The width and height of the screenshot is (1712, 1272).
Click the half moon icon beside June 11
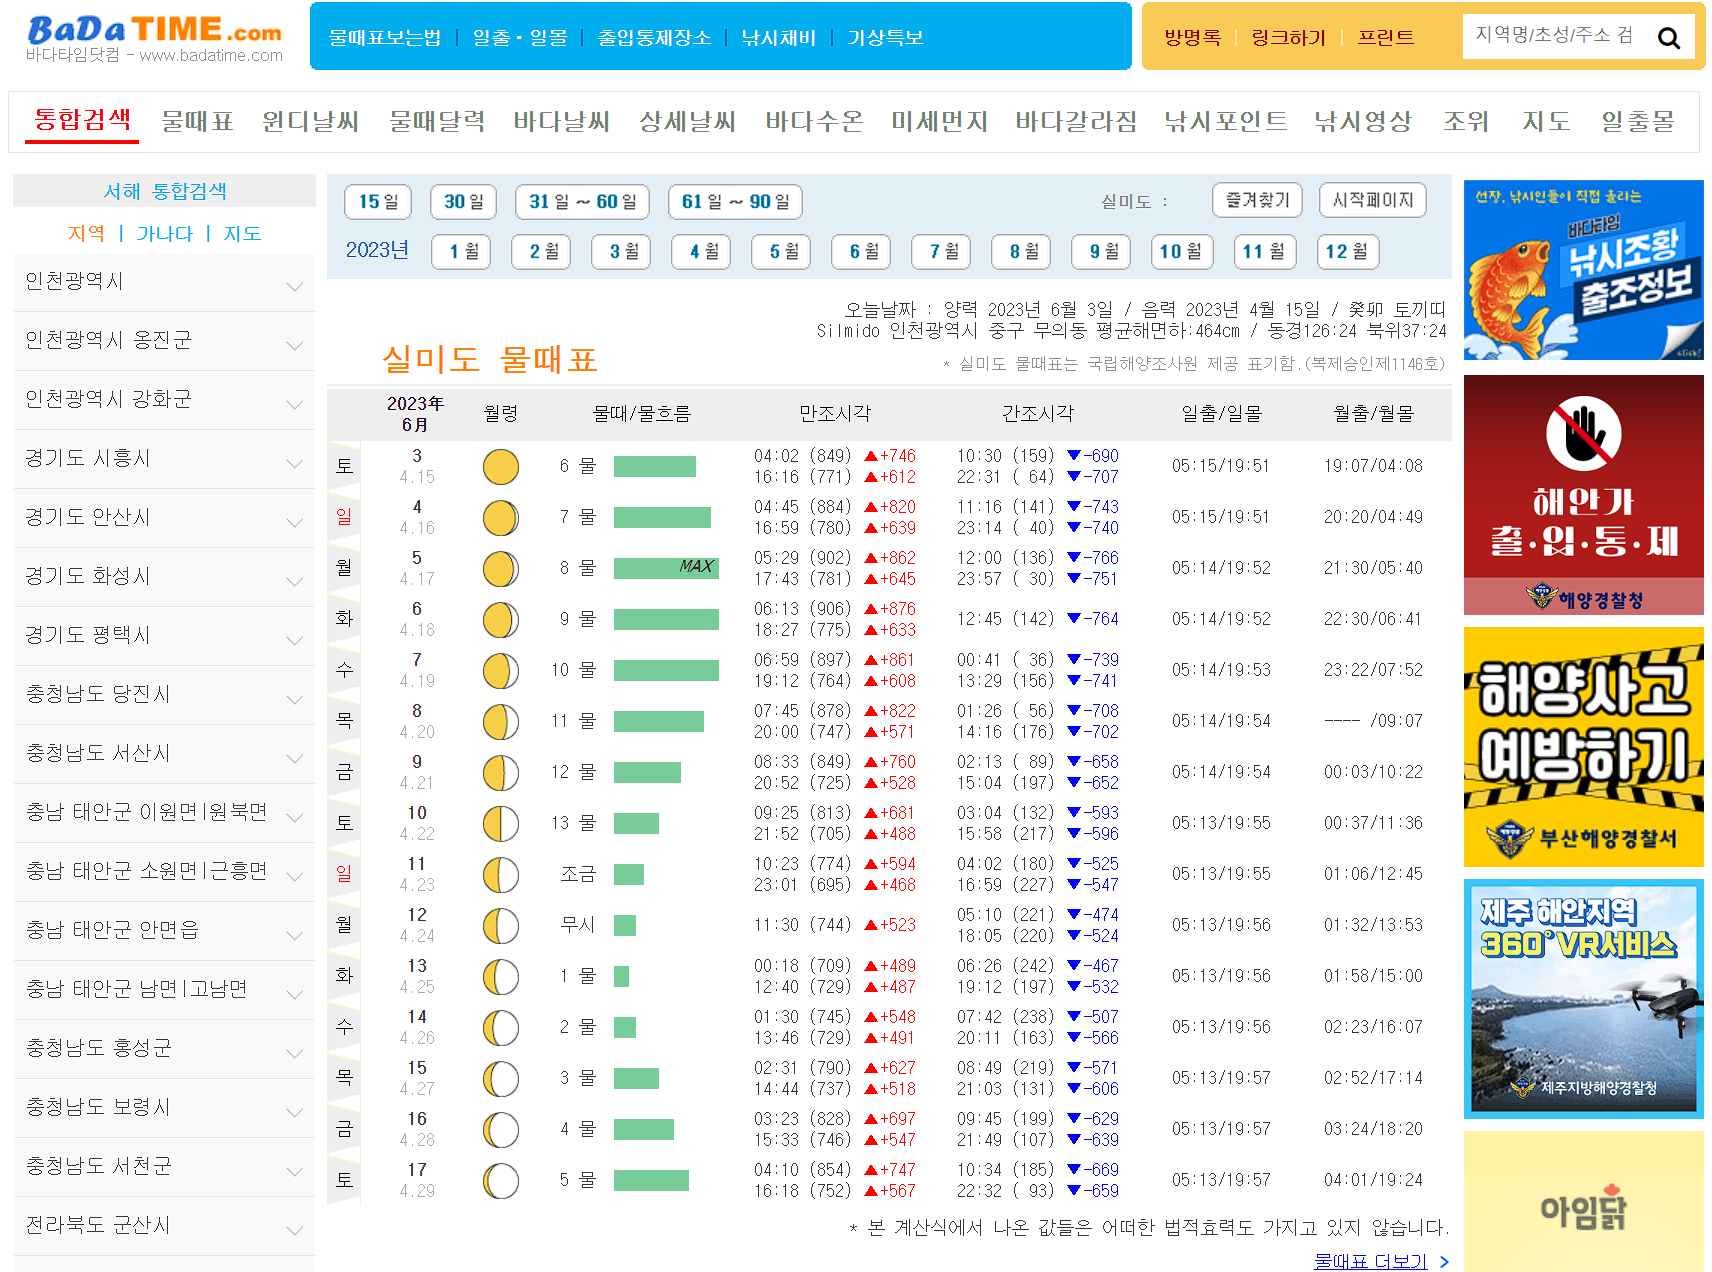click(x=500, y=874)
